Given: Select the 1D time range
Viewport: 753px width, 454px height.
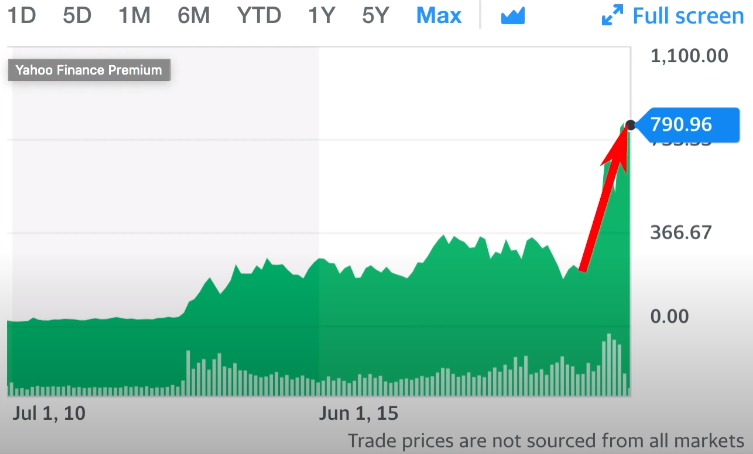Looking at the screenshot, I should (22, 15).
